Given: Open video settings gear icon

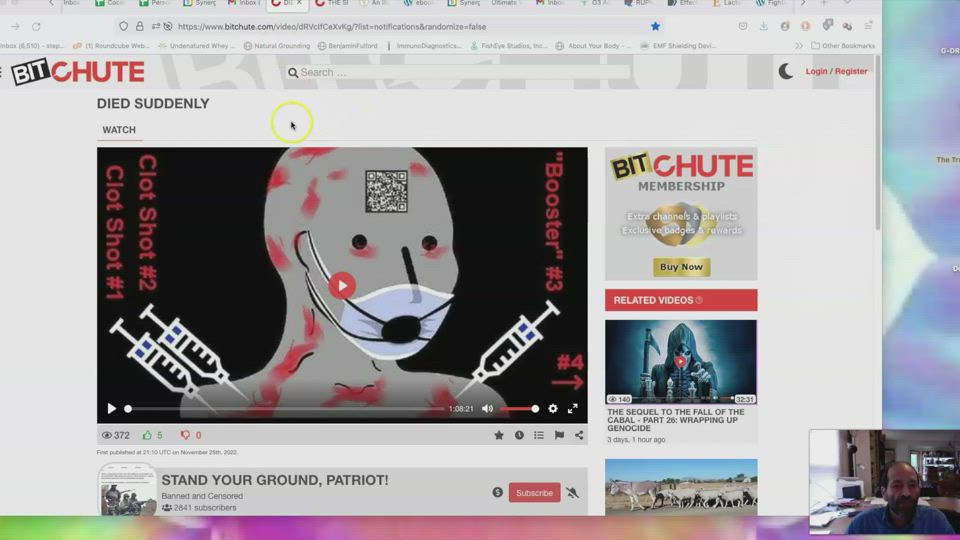Looking at the screenshot, I should coord(553,408).
